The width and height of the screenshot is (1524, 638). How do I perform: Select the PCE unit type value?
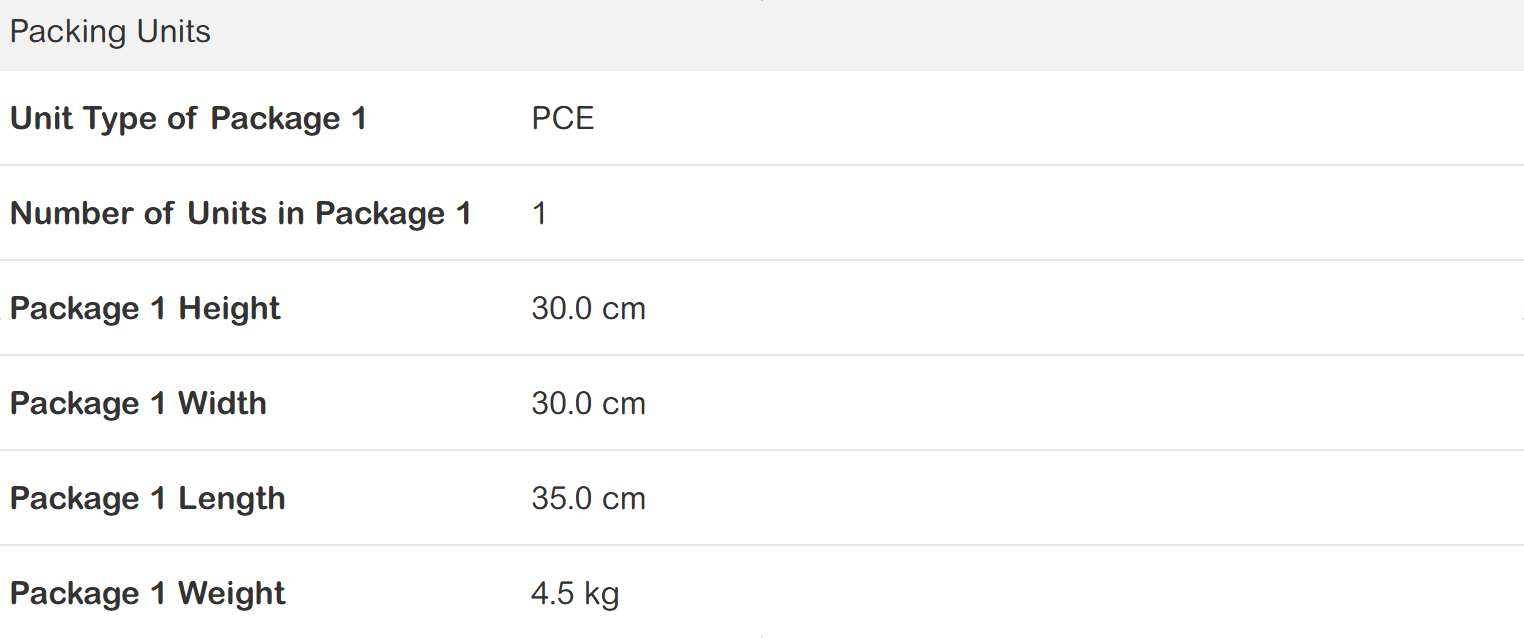563,119
